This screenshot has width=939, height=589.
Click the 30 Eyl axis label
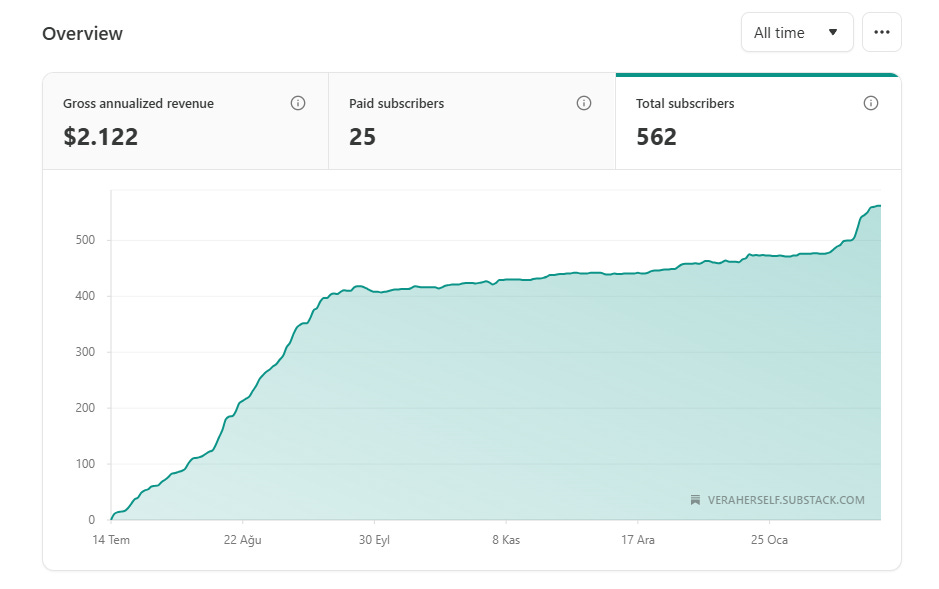pyautogui.click(x=374, y=540)
